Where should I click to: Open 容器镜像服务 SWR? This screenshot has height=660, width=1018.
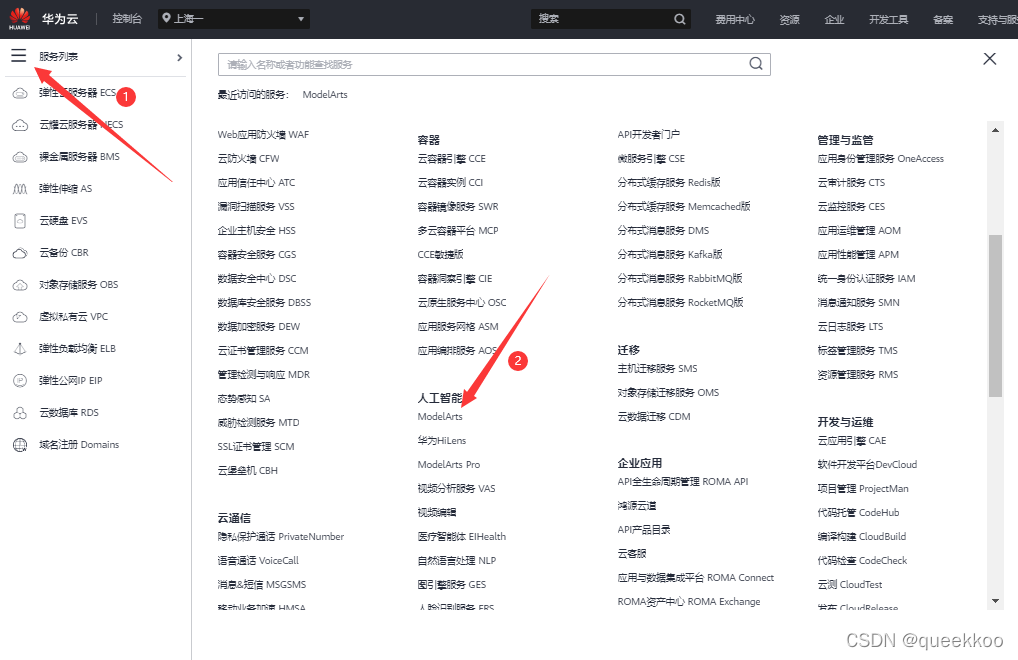[458, 207]
